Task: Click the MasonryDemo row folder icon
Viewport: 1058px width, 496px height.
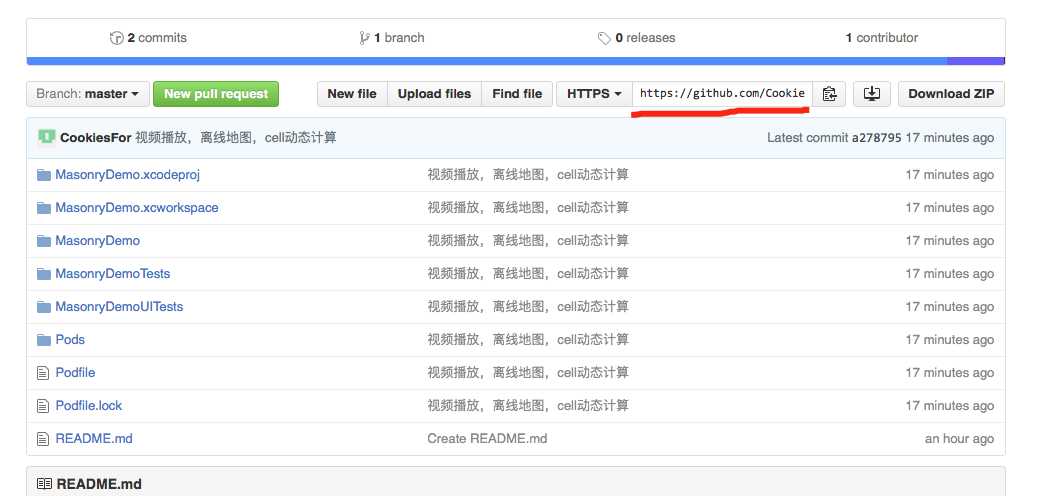Action: pos(44,241)
